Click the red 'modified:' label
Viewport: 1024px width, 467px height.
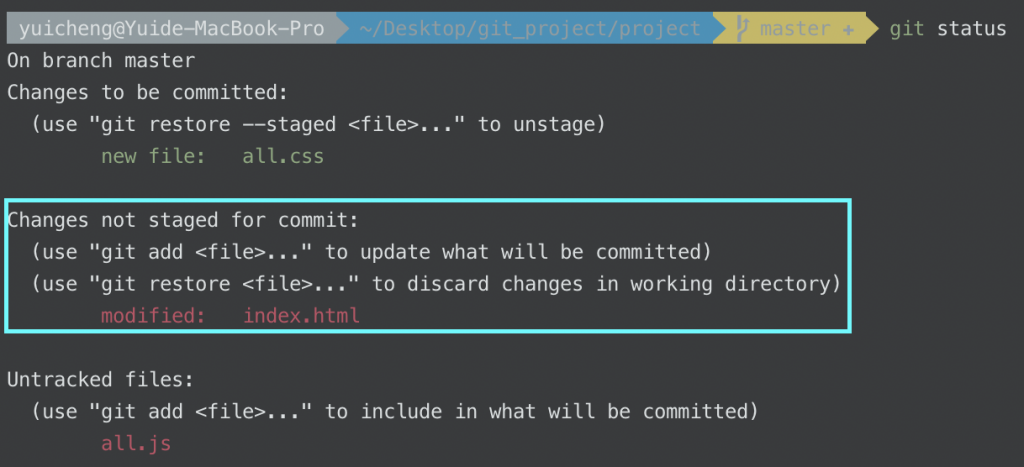coord(153,316)
